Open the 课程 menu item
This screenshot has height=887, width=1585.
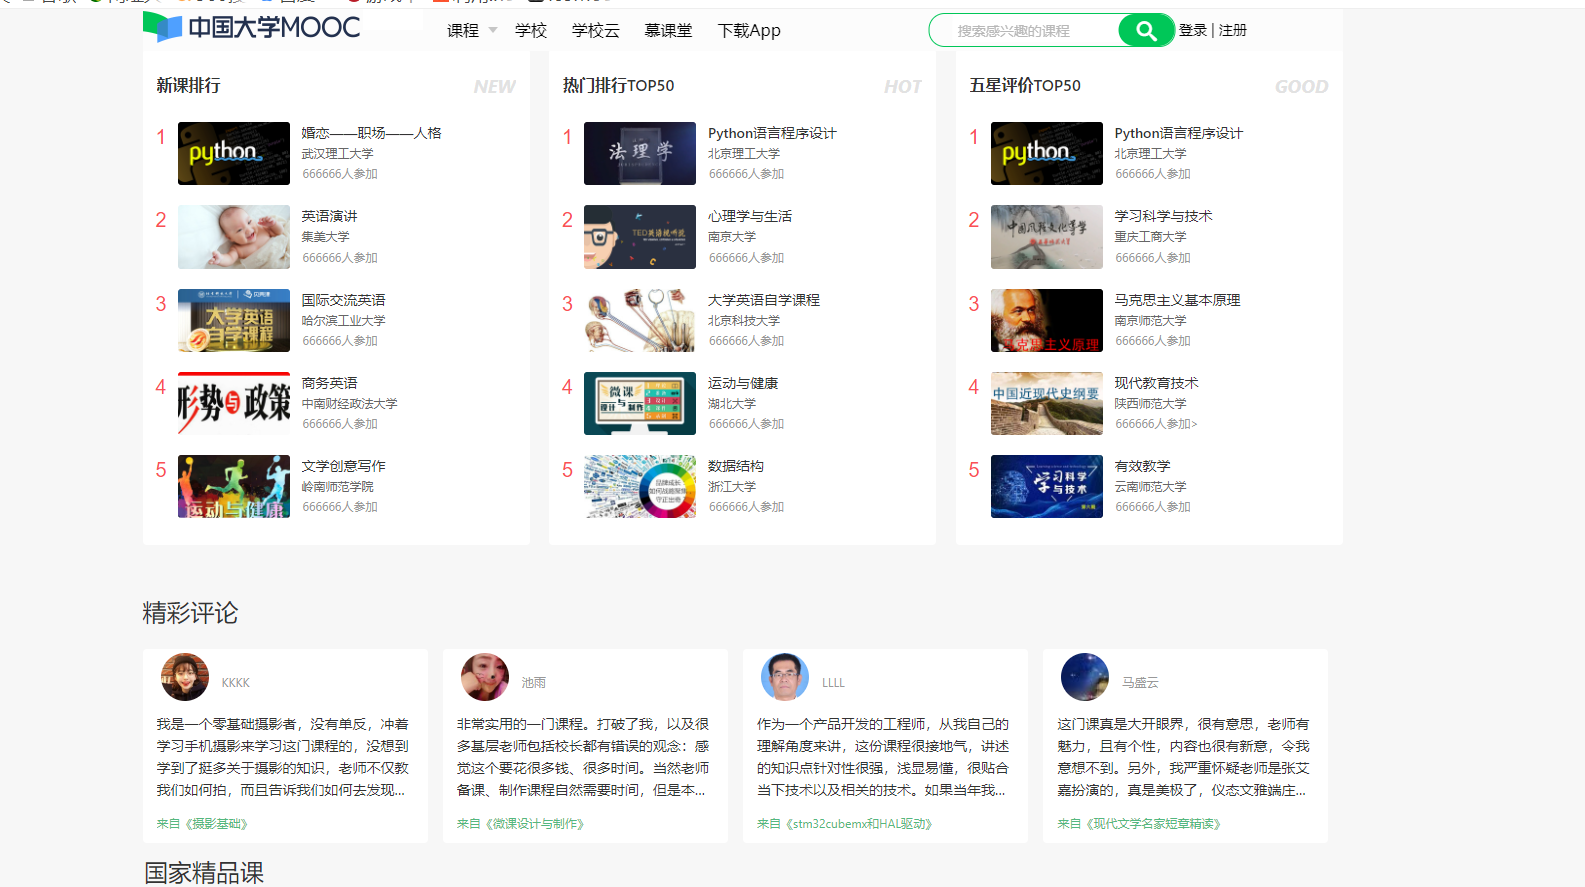tap(463, 31)
